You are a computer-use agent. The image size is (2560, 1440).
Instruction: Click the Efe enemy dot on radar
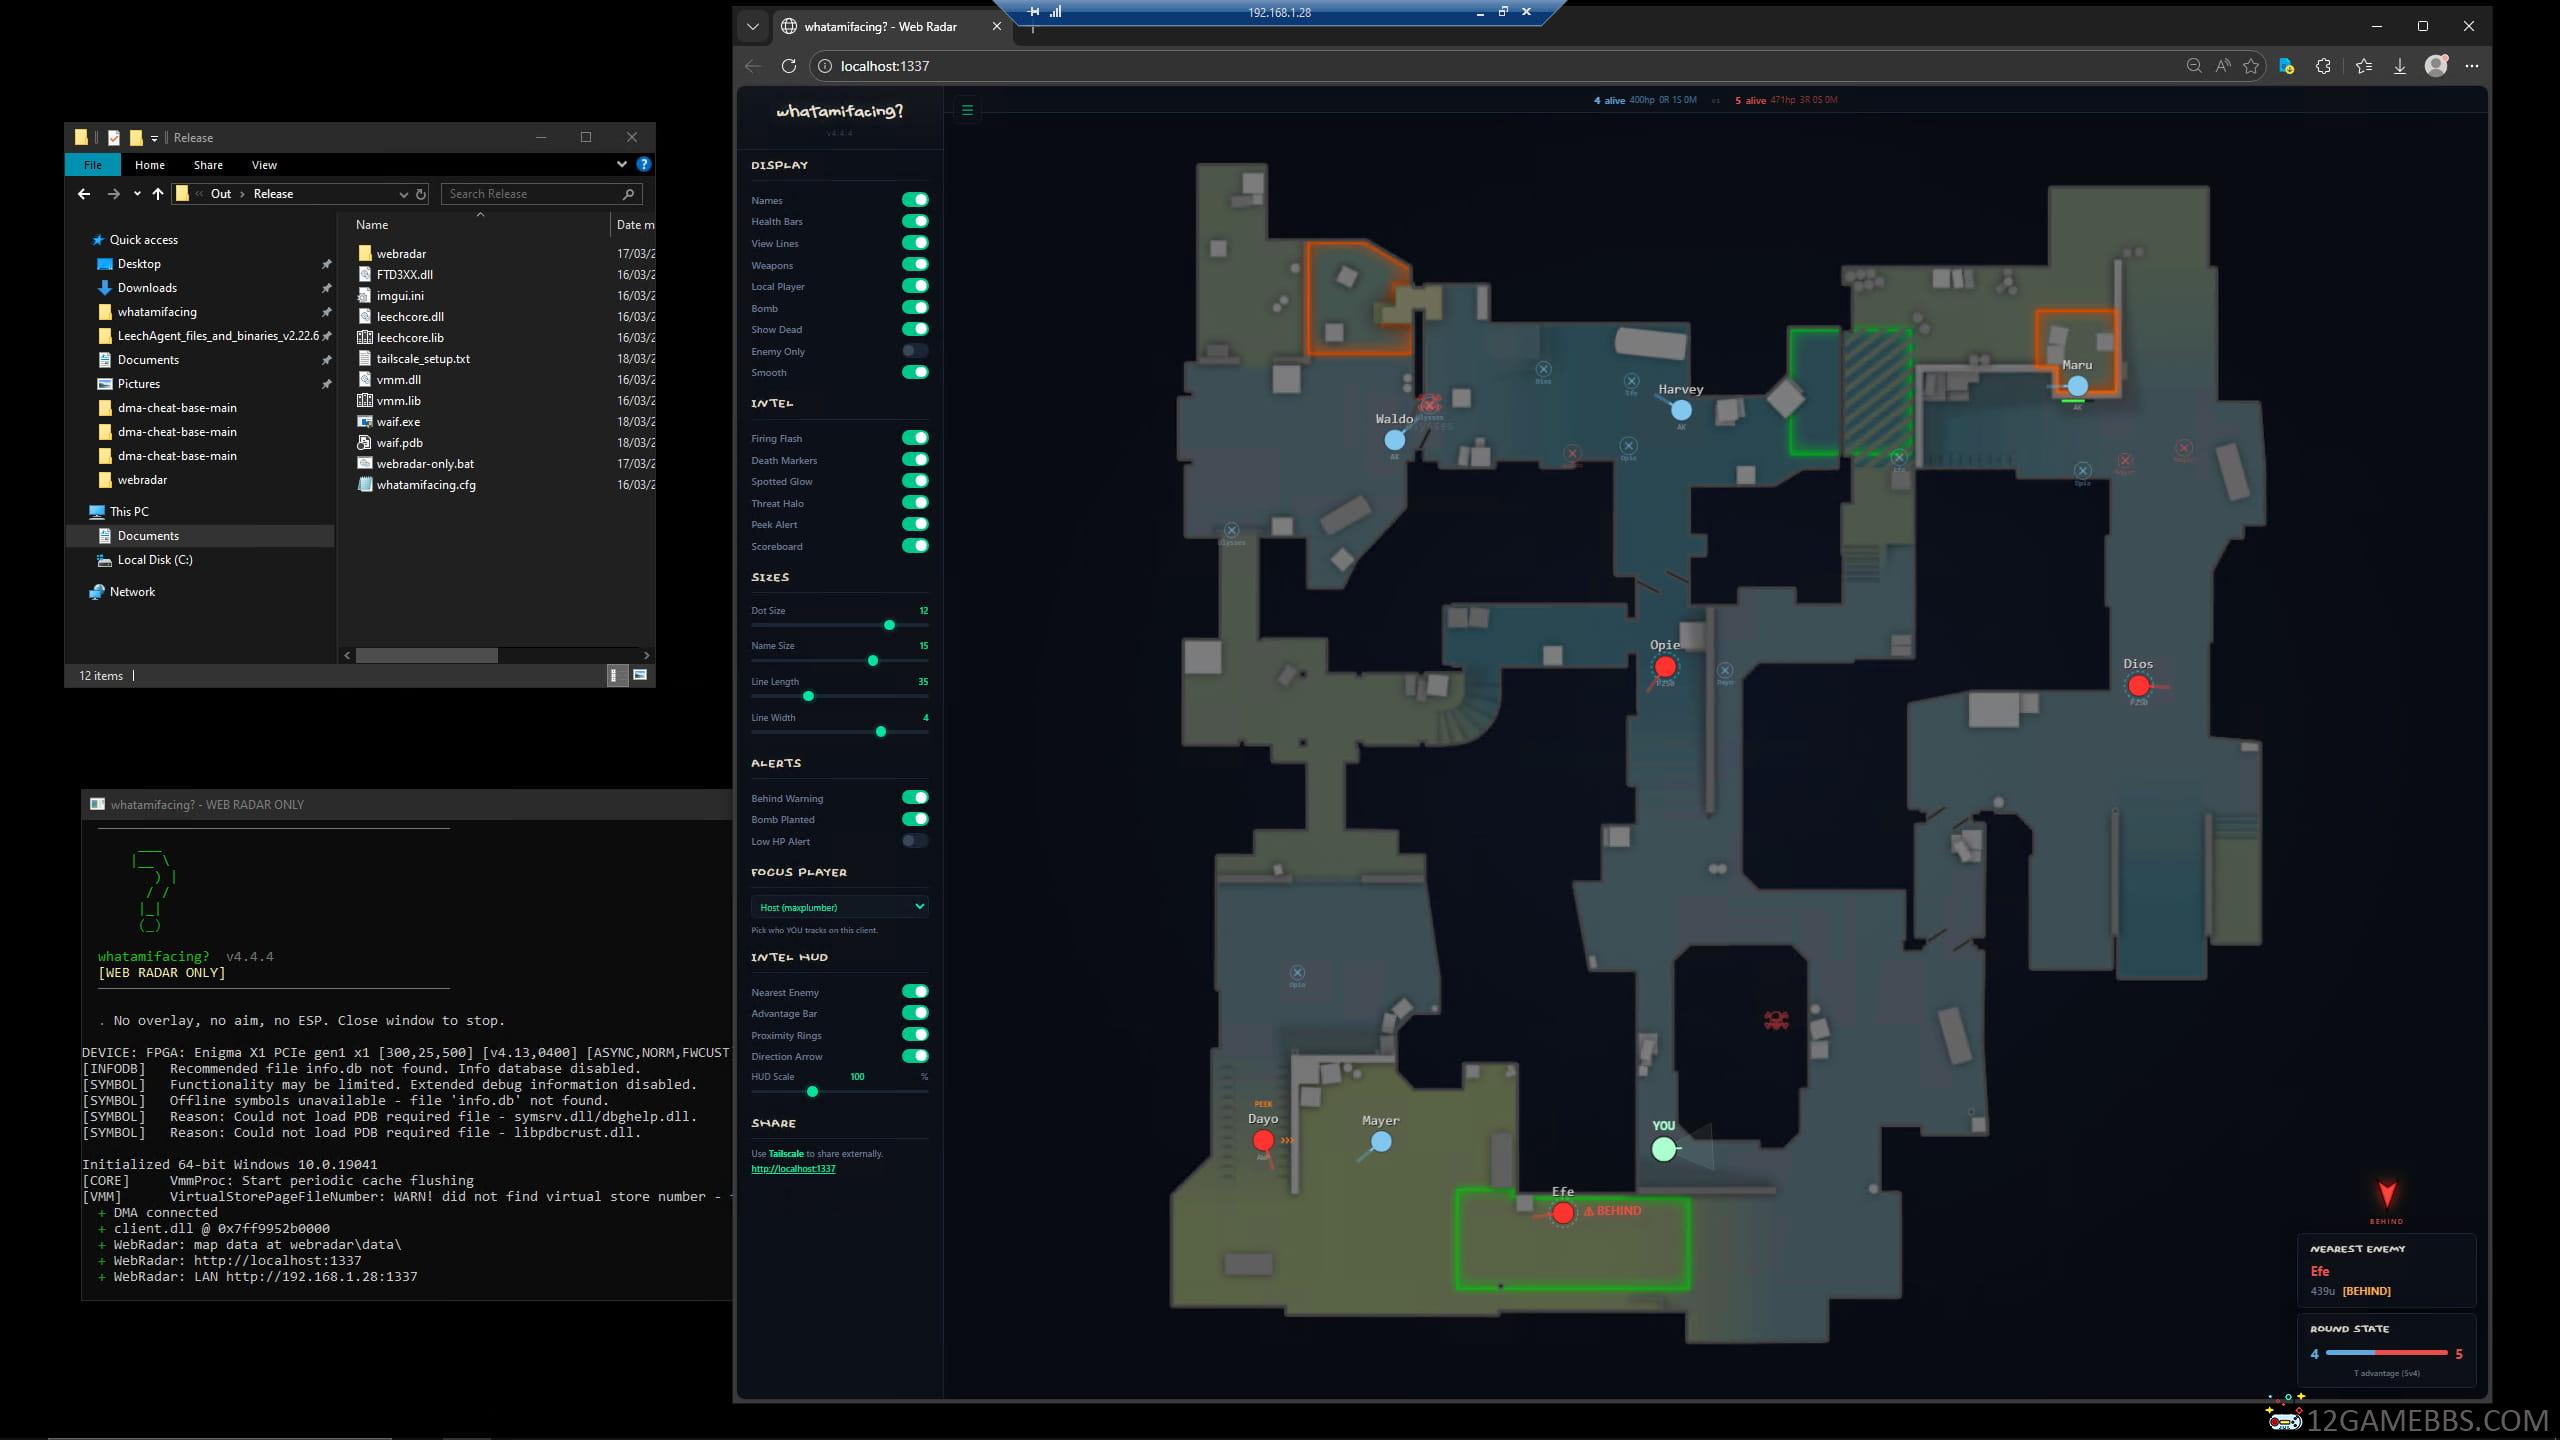(1562, 1213)
